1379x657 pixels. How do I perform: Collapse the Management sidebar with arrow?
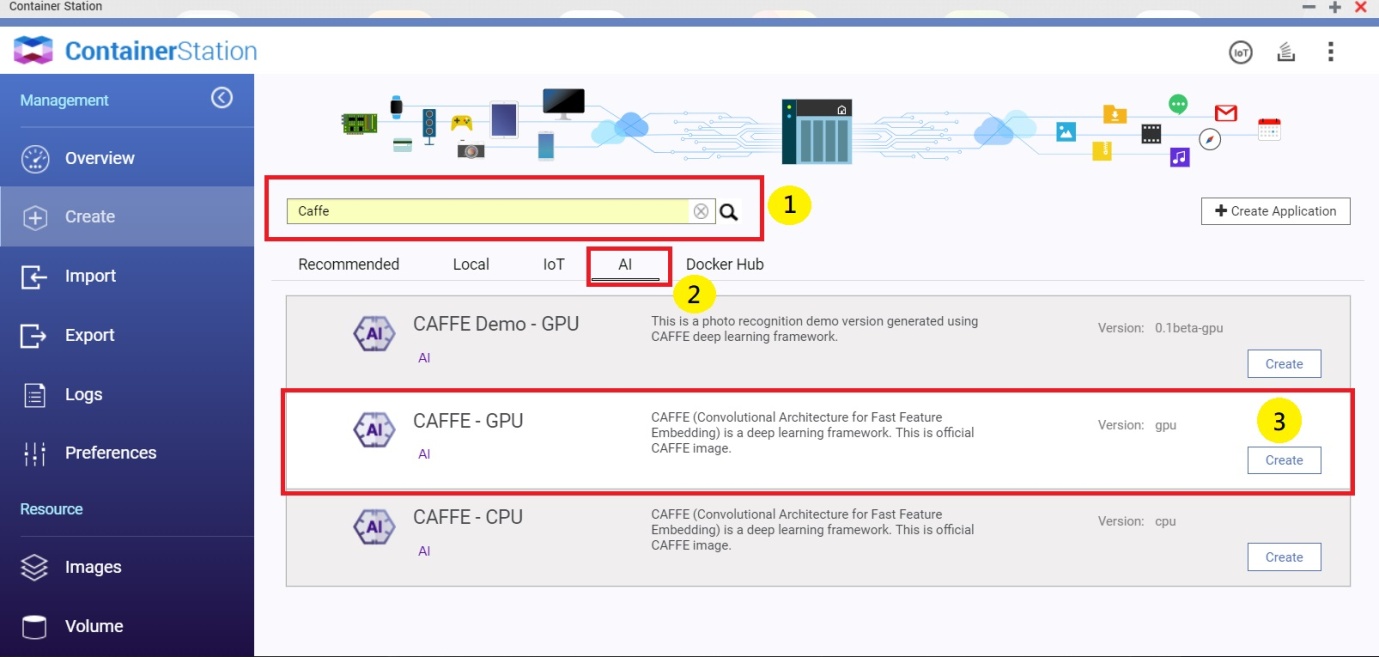[222, 98]
